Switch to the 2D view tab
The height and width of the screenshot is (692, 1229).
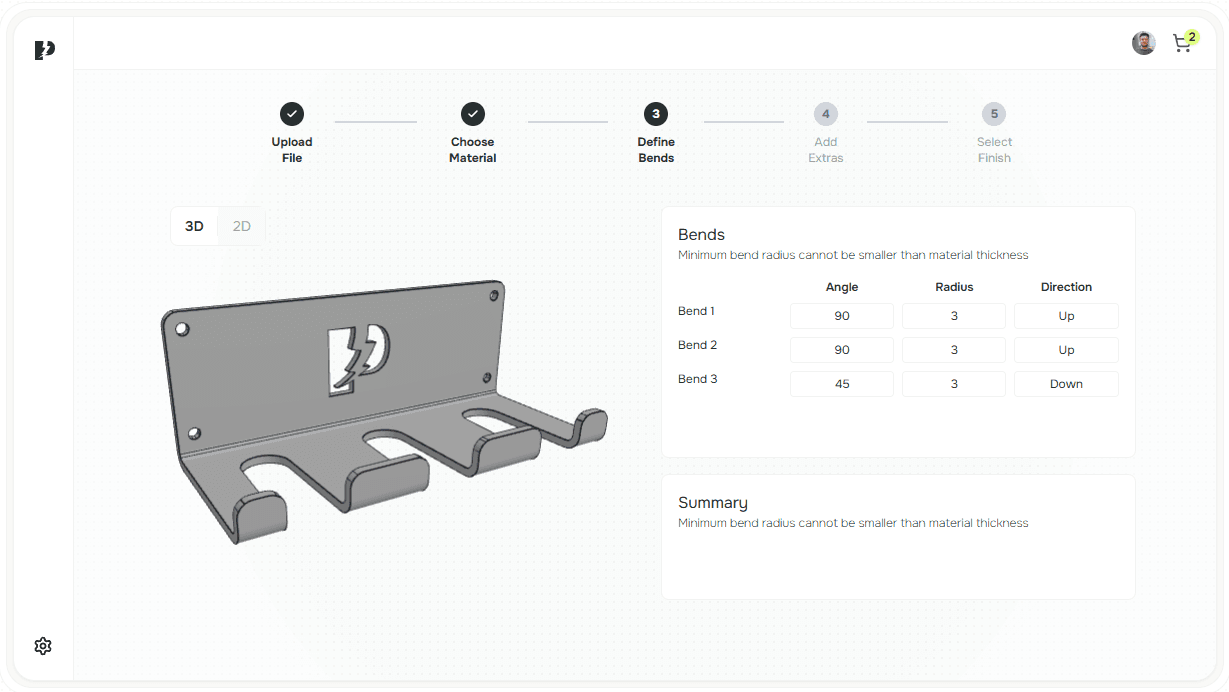coord(242,226)
